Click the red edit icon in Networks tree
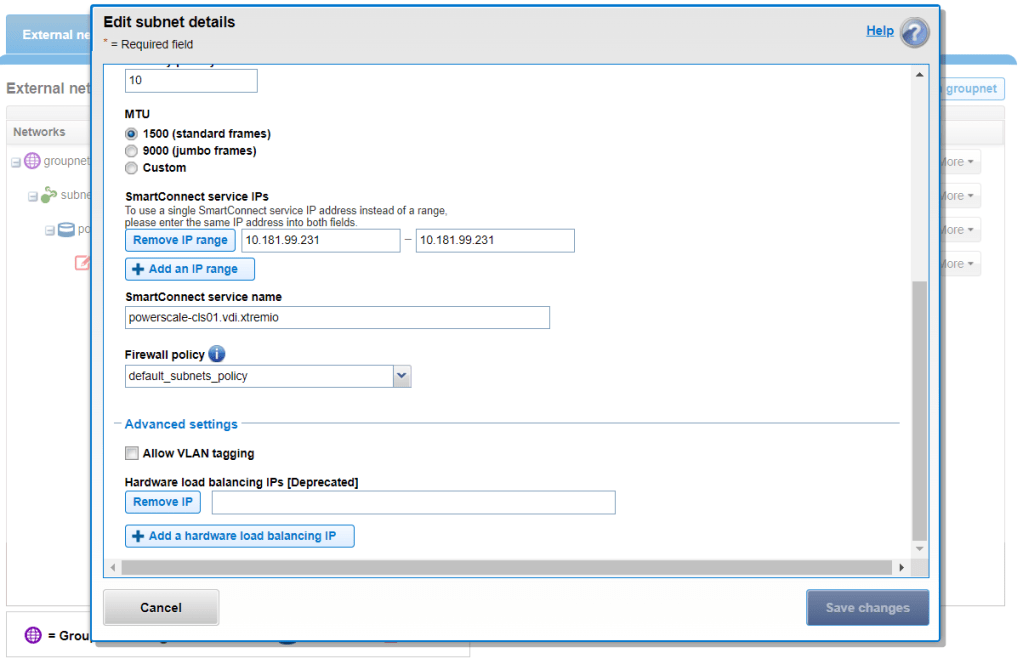 point(83,263)
